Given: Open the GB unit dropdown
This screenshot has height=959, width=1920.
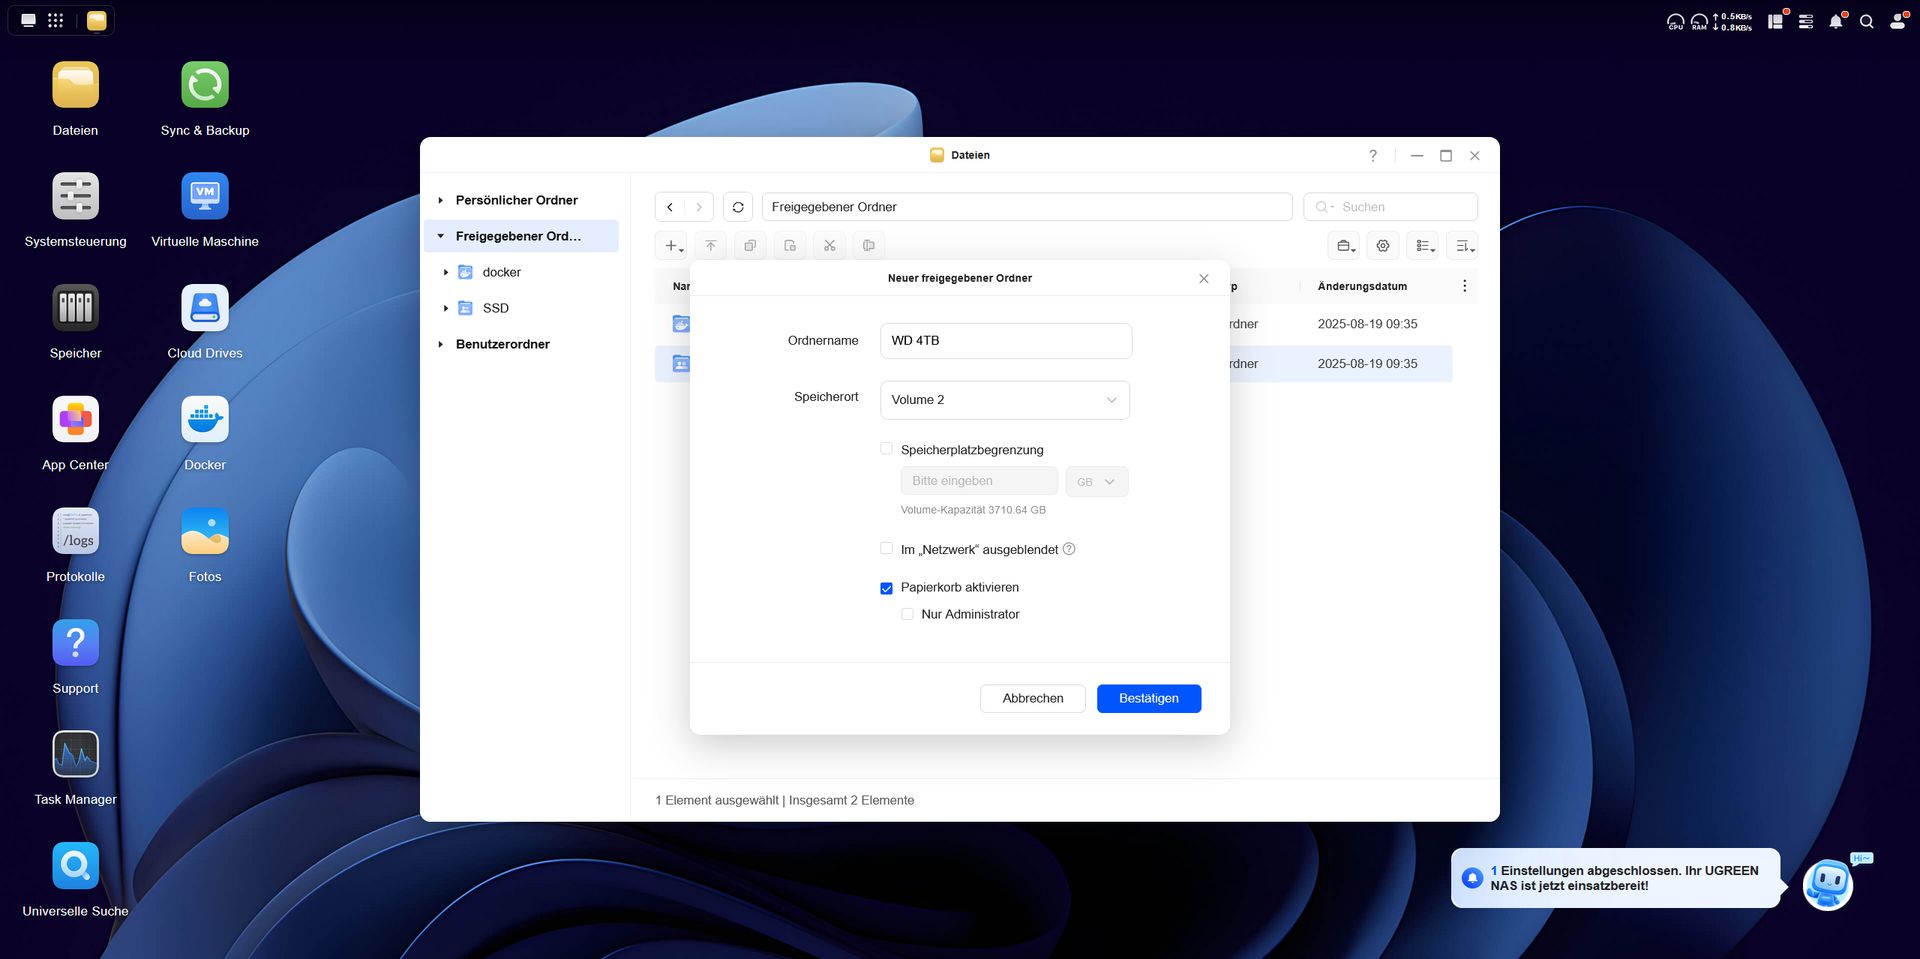Looking at the screenshot, I should pyautogui.click(x=1096, y=481).
